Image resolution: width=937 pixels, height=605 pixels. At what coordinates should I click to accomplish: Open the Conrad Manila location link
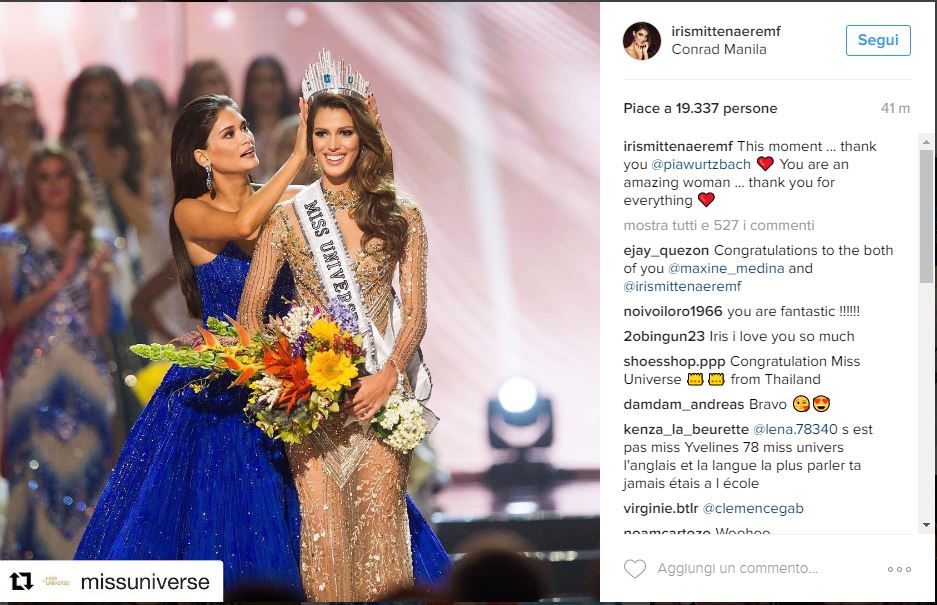(x=718, y=50)
